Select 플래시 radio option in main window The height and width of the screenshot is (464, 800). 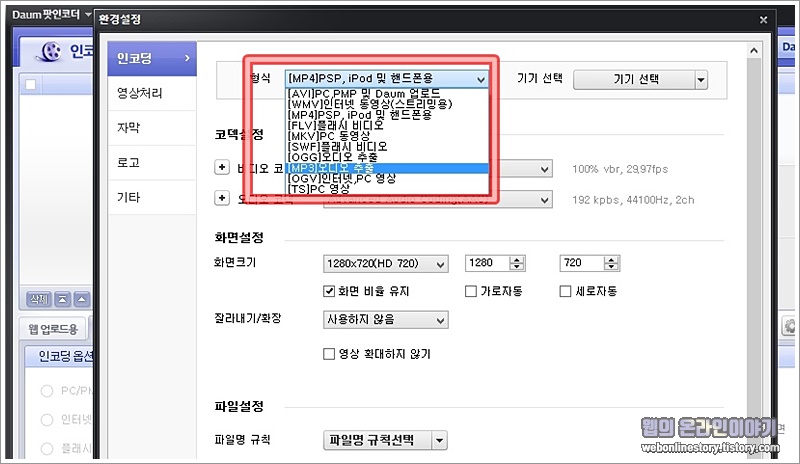click(x=46, y=448)
